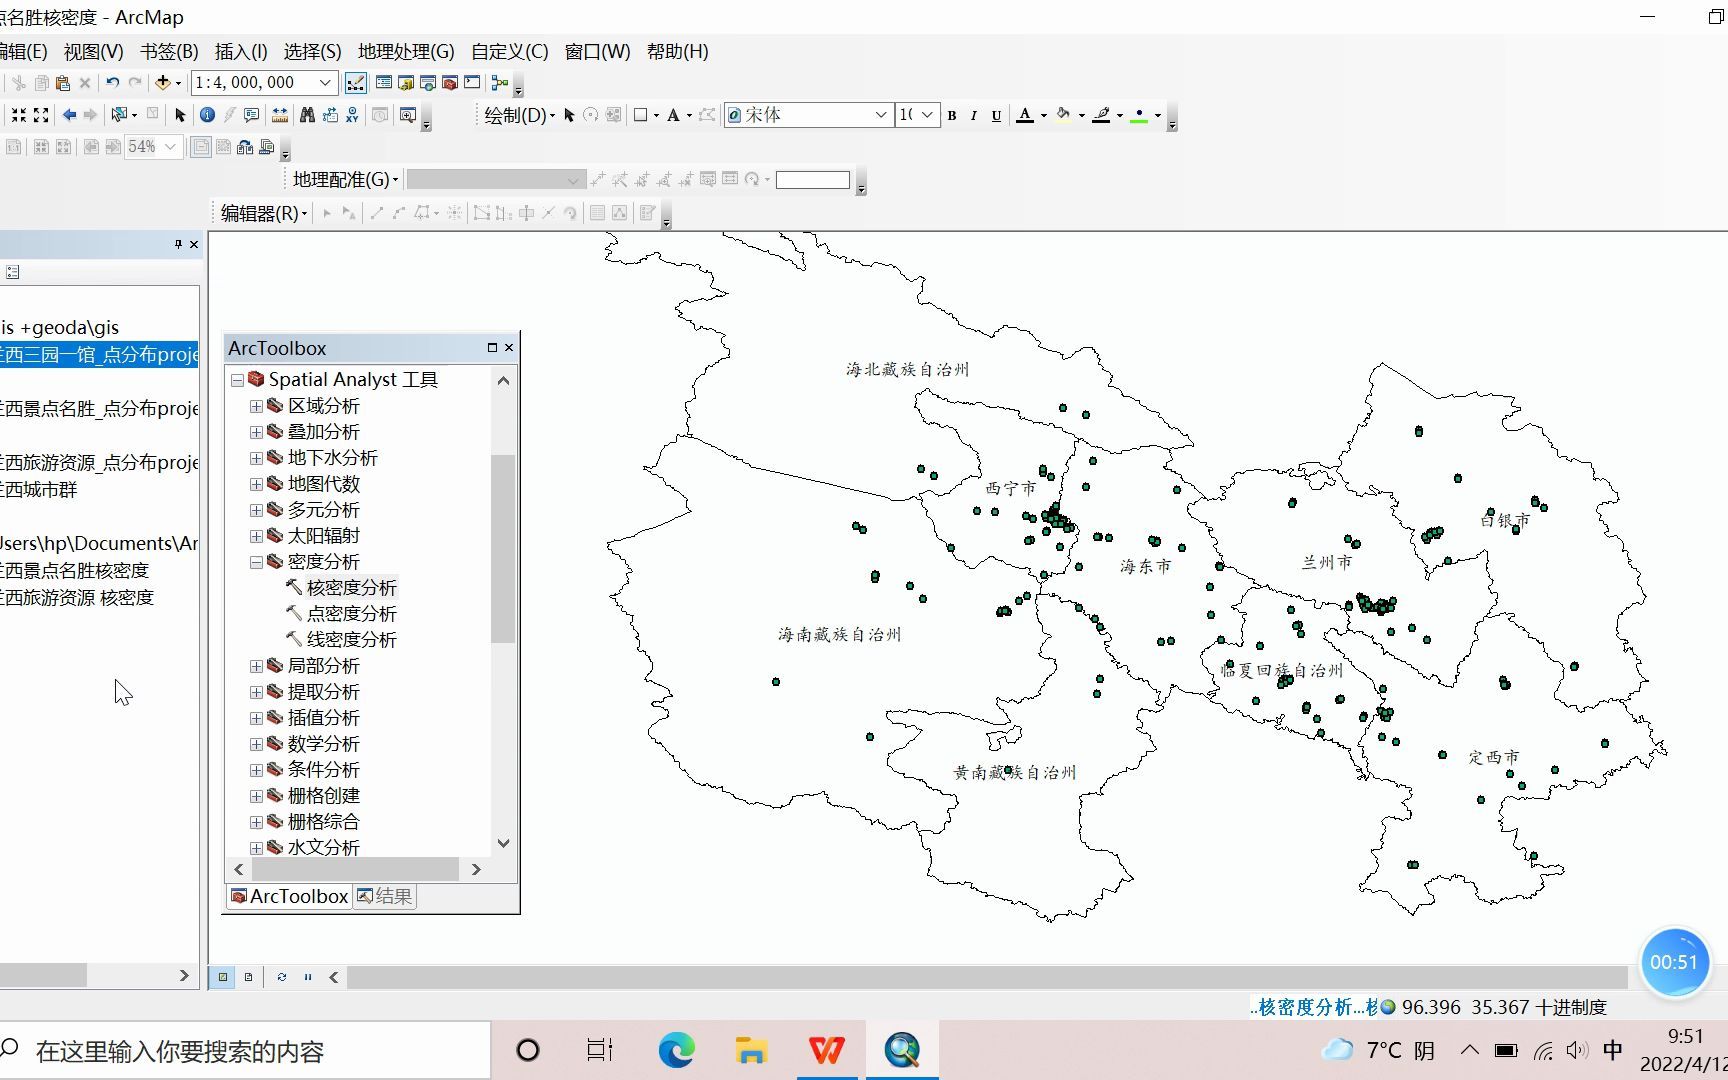Viewport: 1728px width, 1080px height.
Task: Click the 编辑器(R) button
Action: 259,212
